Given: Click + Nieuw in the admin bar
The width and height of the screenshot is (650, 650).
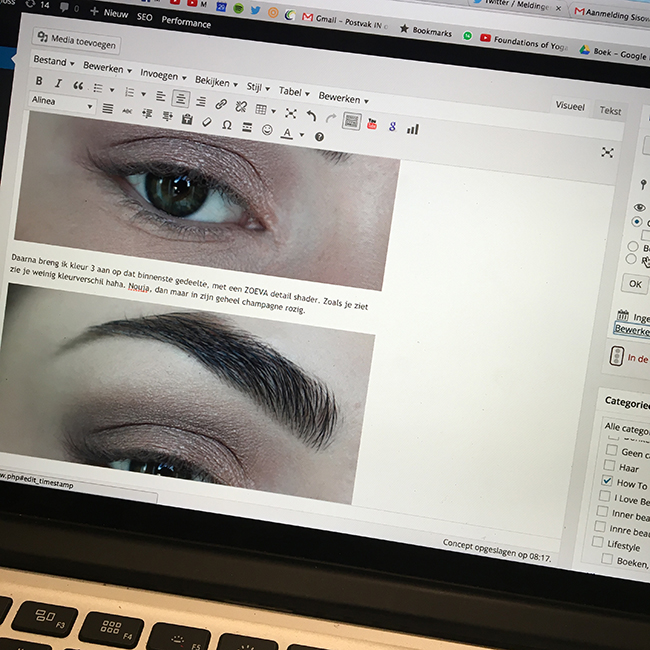Looking at the screenshot, I should point(109,13).
